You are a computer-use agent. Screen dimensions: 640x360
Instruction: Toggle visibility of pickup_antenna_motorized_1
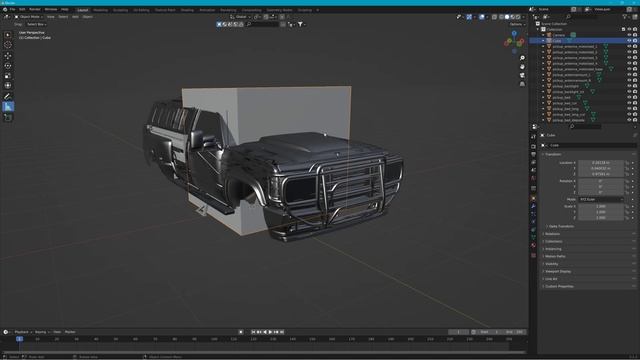[629, 47]
